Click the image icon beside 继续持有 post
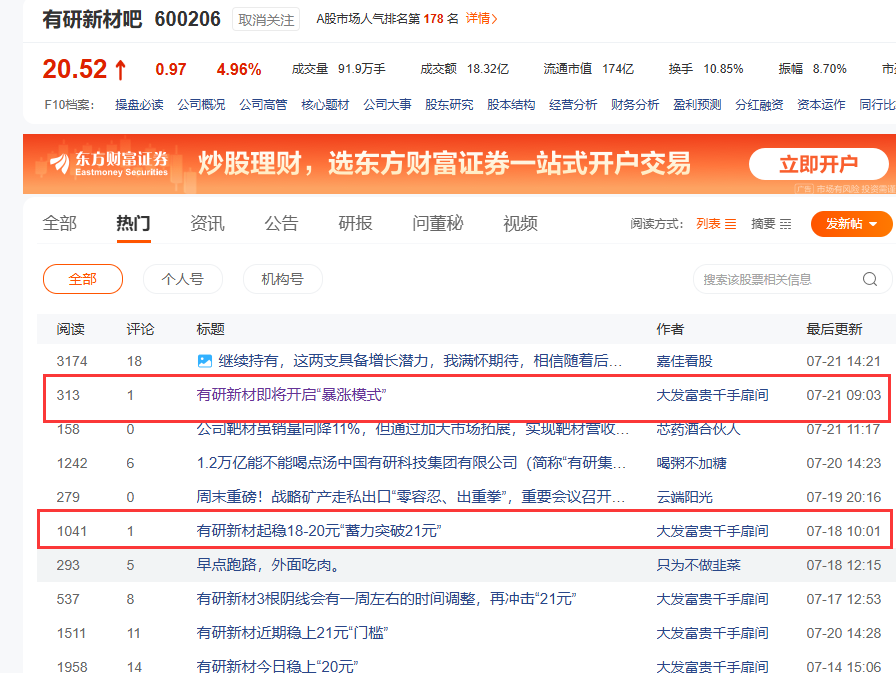The image size is (896, 673). click(204, 361)
